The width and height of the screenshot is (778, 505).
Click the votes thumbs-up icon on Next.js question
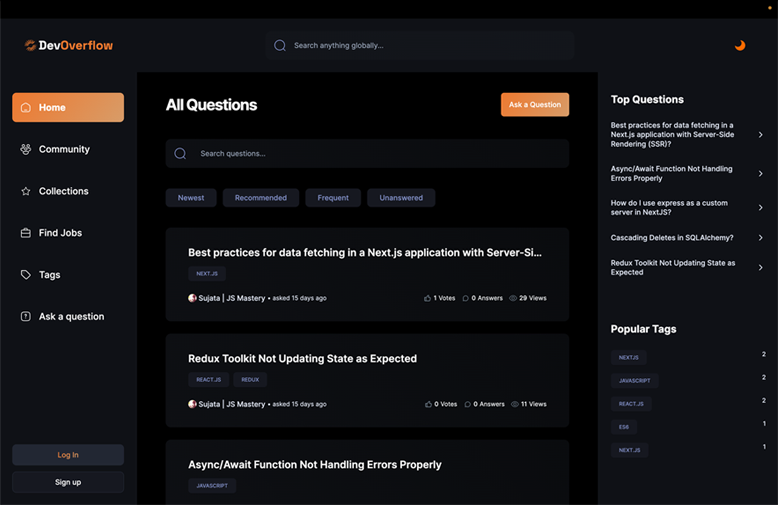427,298
